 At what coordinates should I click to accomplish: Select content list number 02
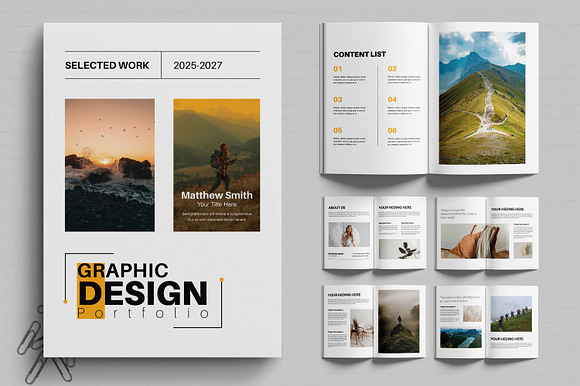point(392,69)
